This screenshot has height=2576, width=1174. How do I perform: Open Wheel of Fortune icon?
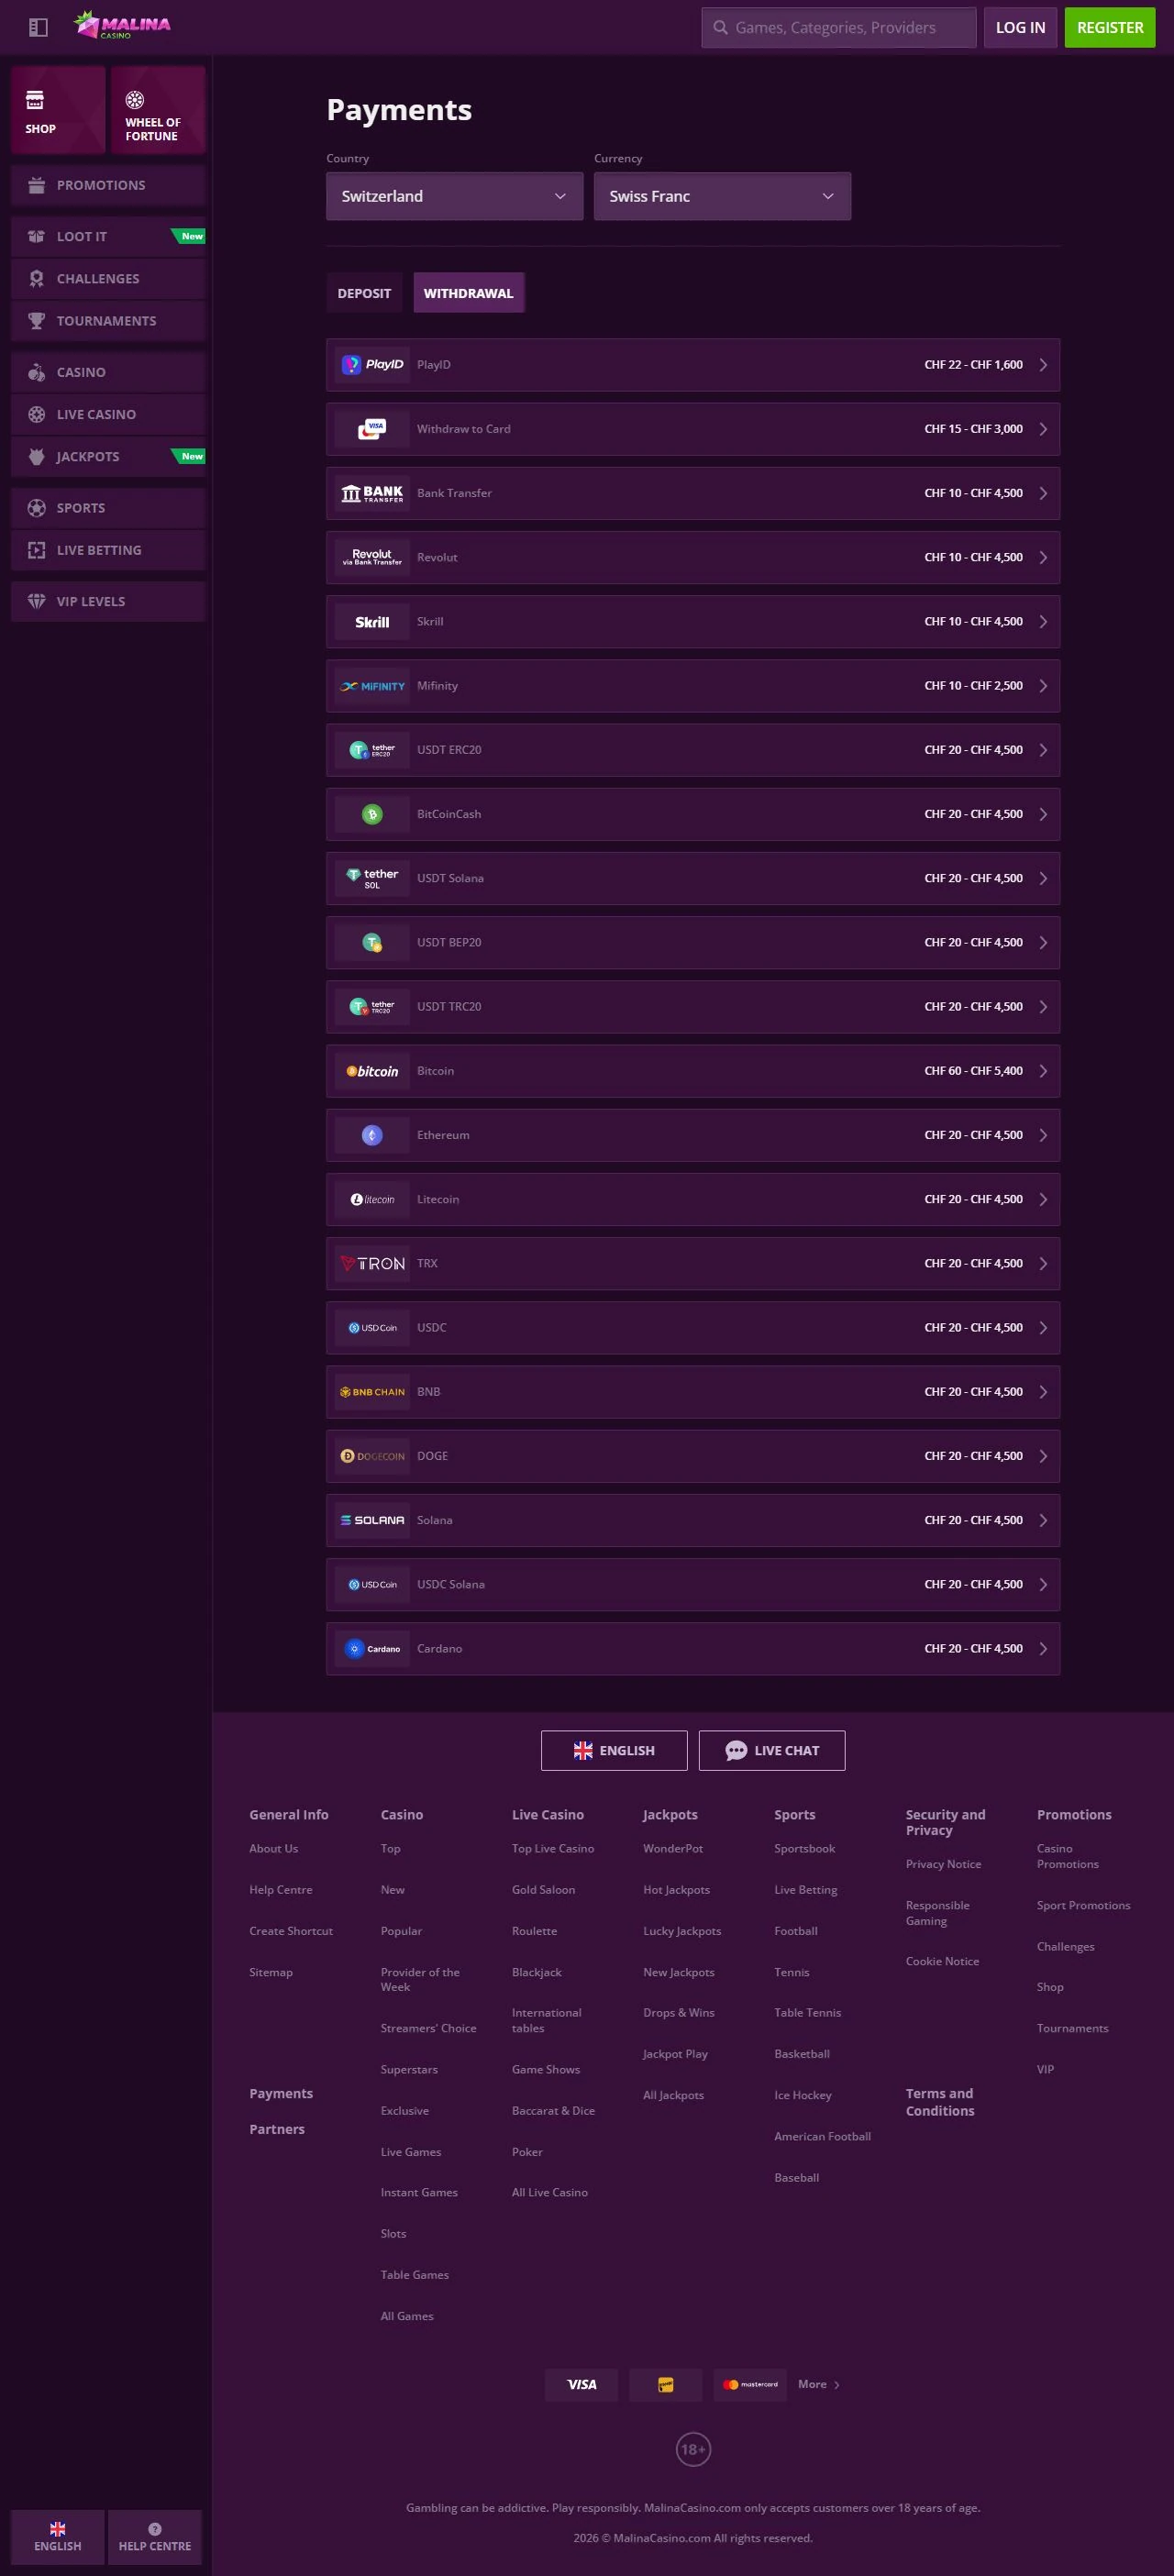tap(134, 99)
